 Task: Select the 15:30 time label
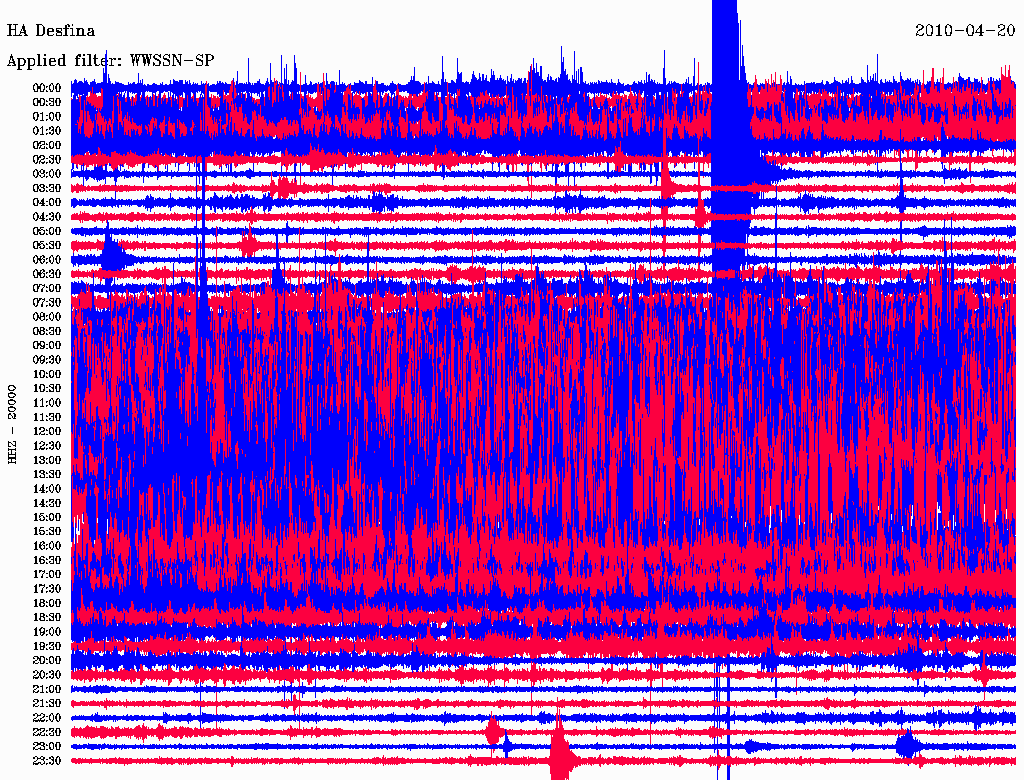(46, 532)
